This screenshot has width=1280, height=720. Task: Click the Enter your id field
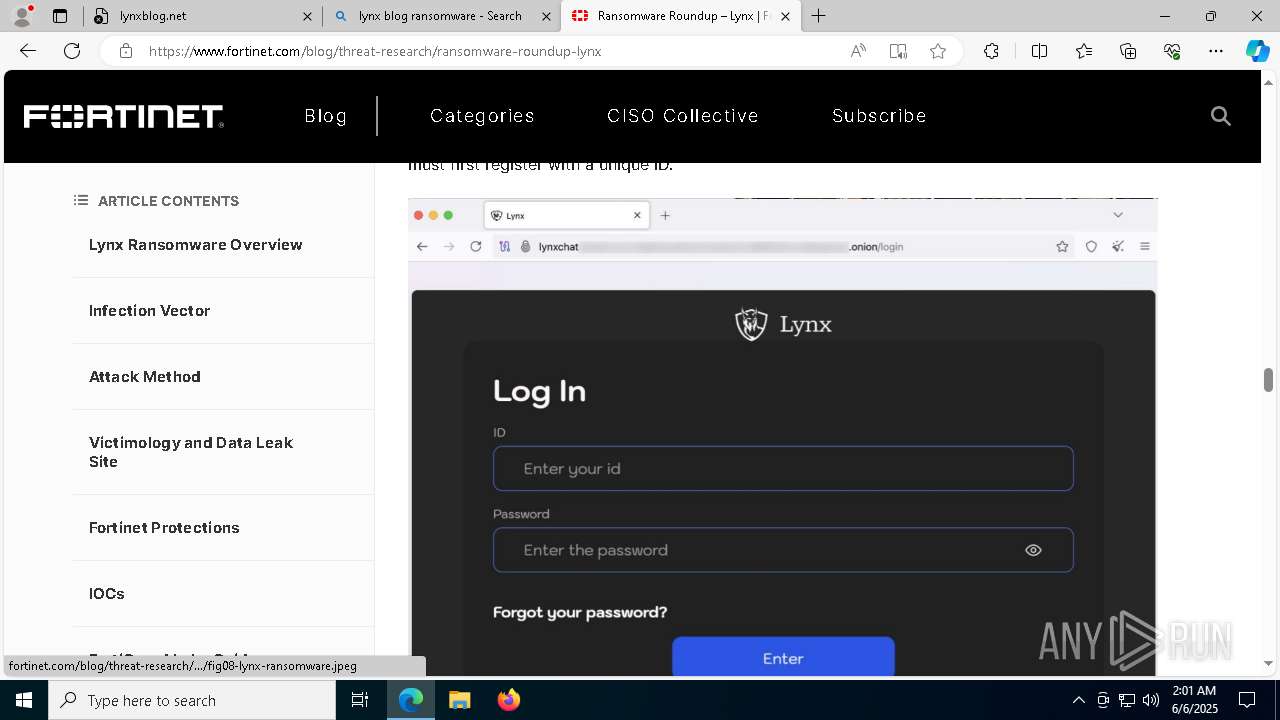[x=783, y=468]
